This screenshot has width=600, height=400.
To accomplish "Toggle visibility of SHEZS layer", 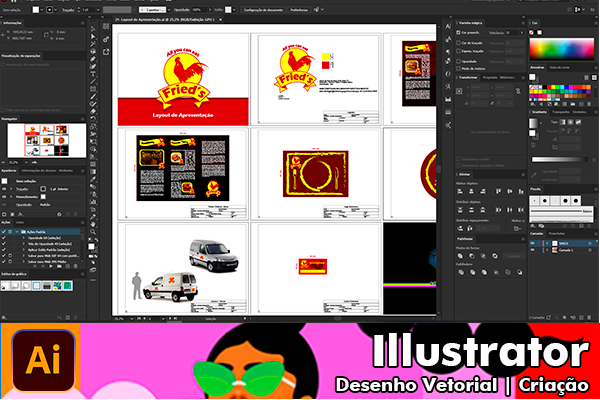I will tap(532, 243).
